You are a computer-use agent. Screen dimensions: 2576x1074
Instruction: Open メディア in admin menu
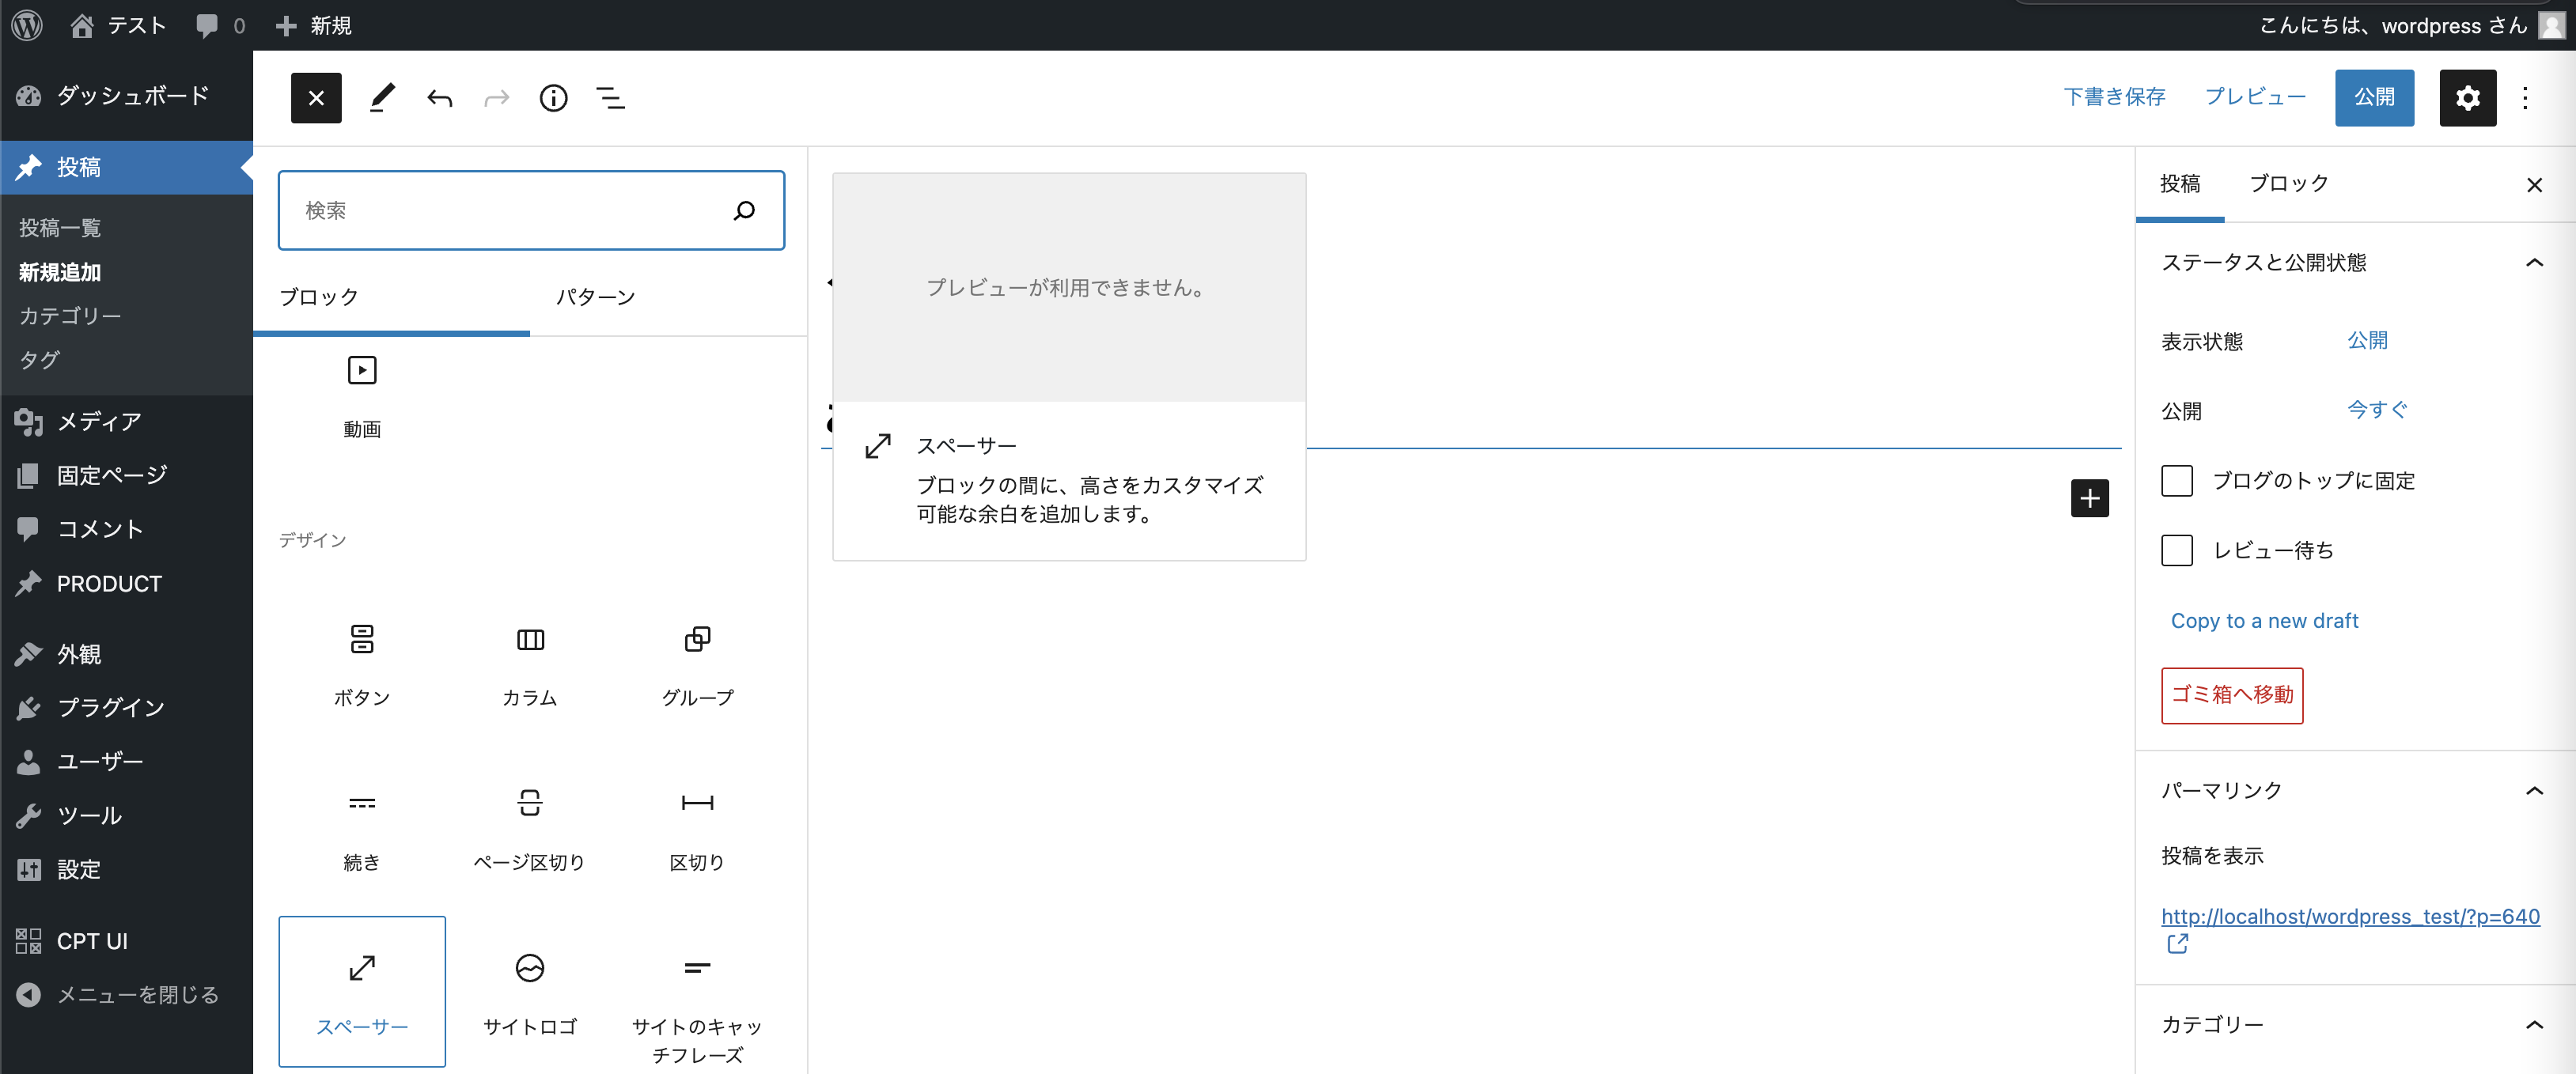(x=126, y=422)
